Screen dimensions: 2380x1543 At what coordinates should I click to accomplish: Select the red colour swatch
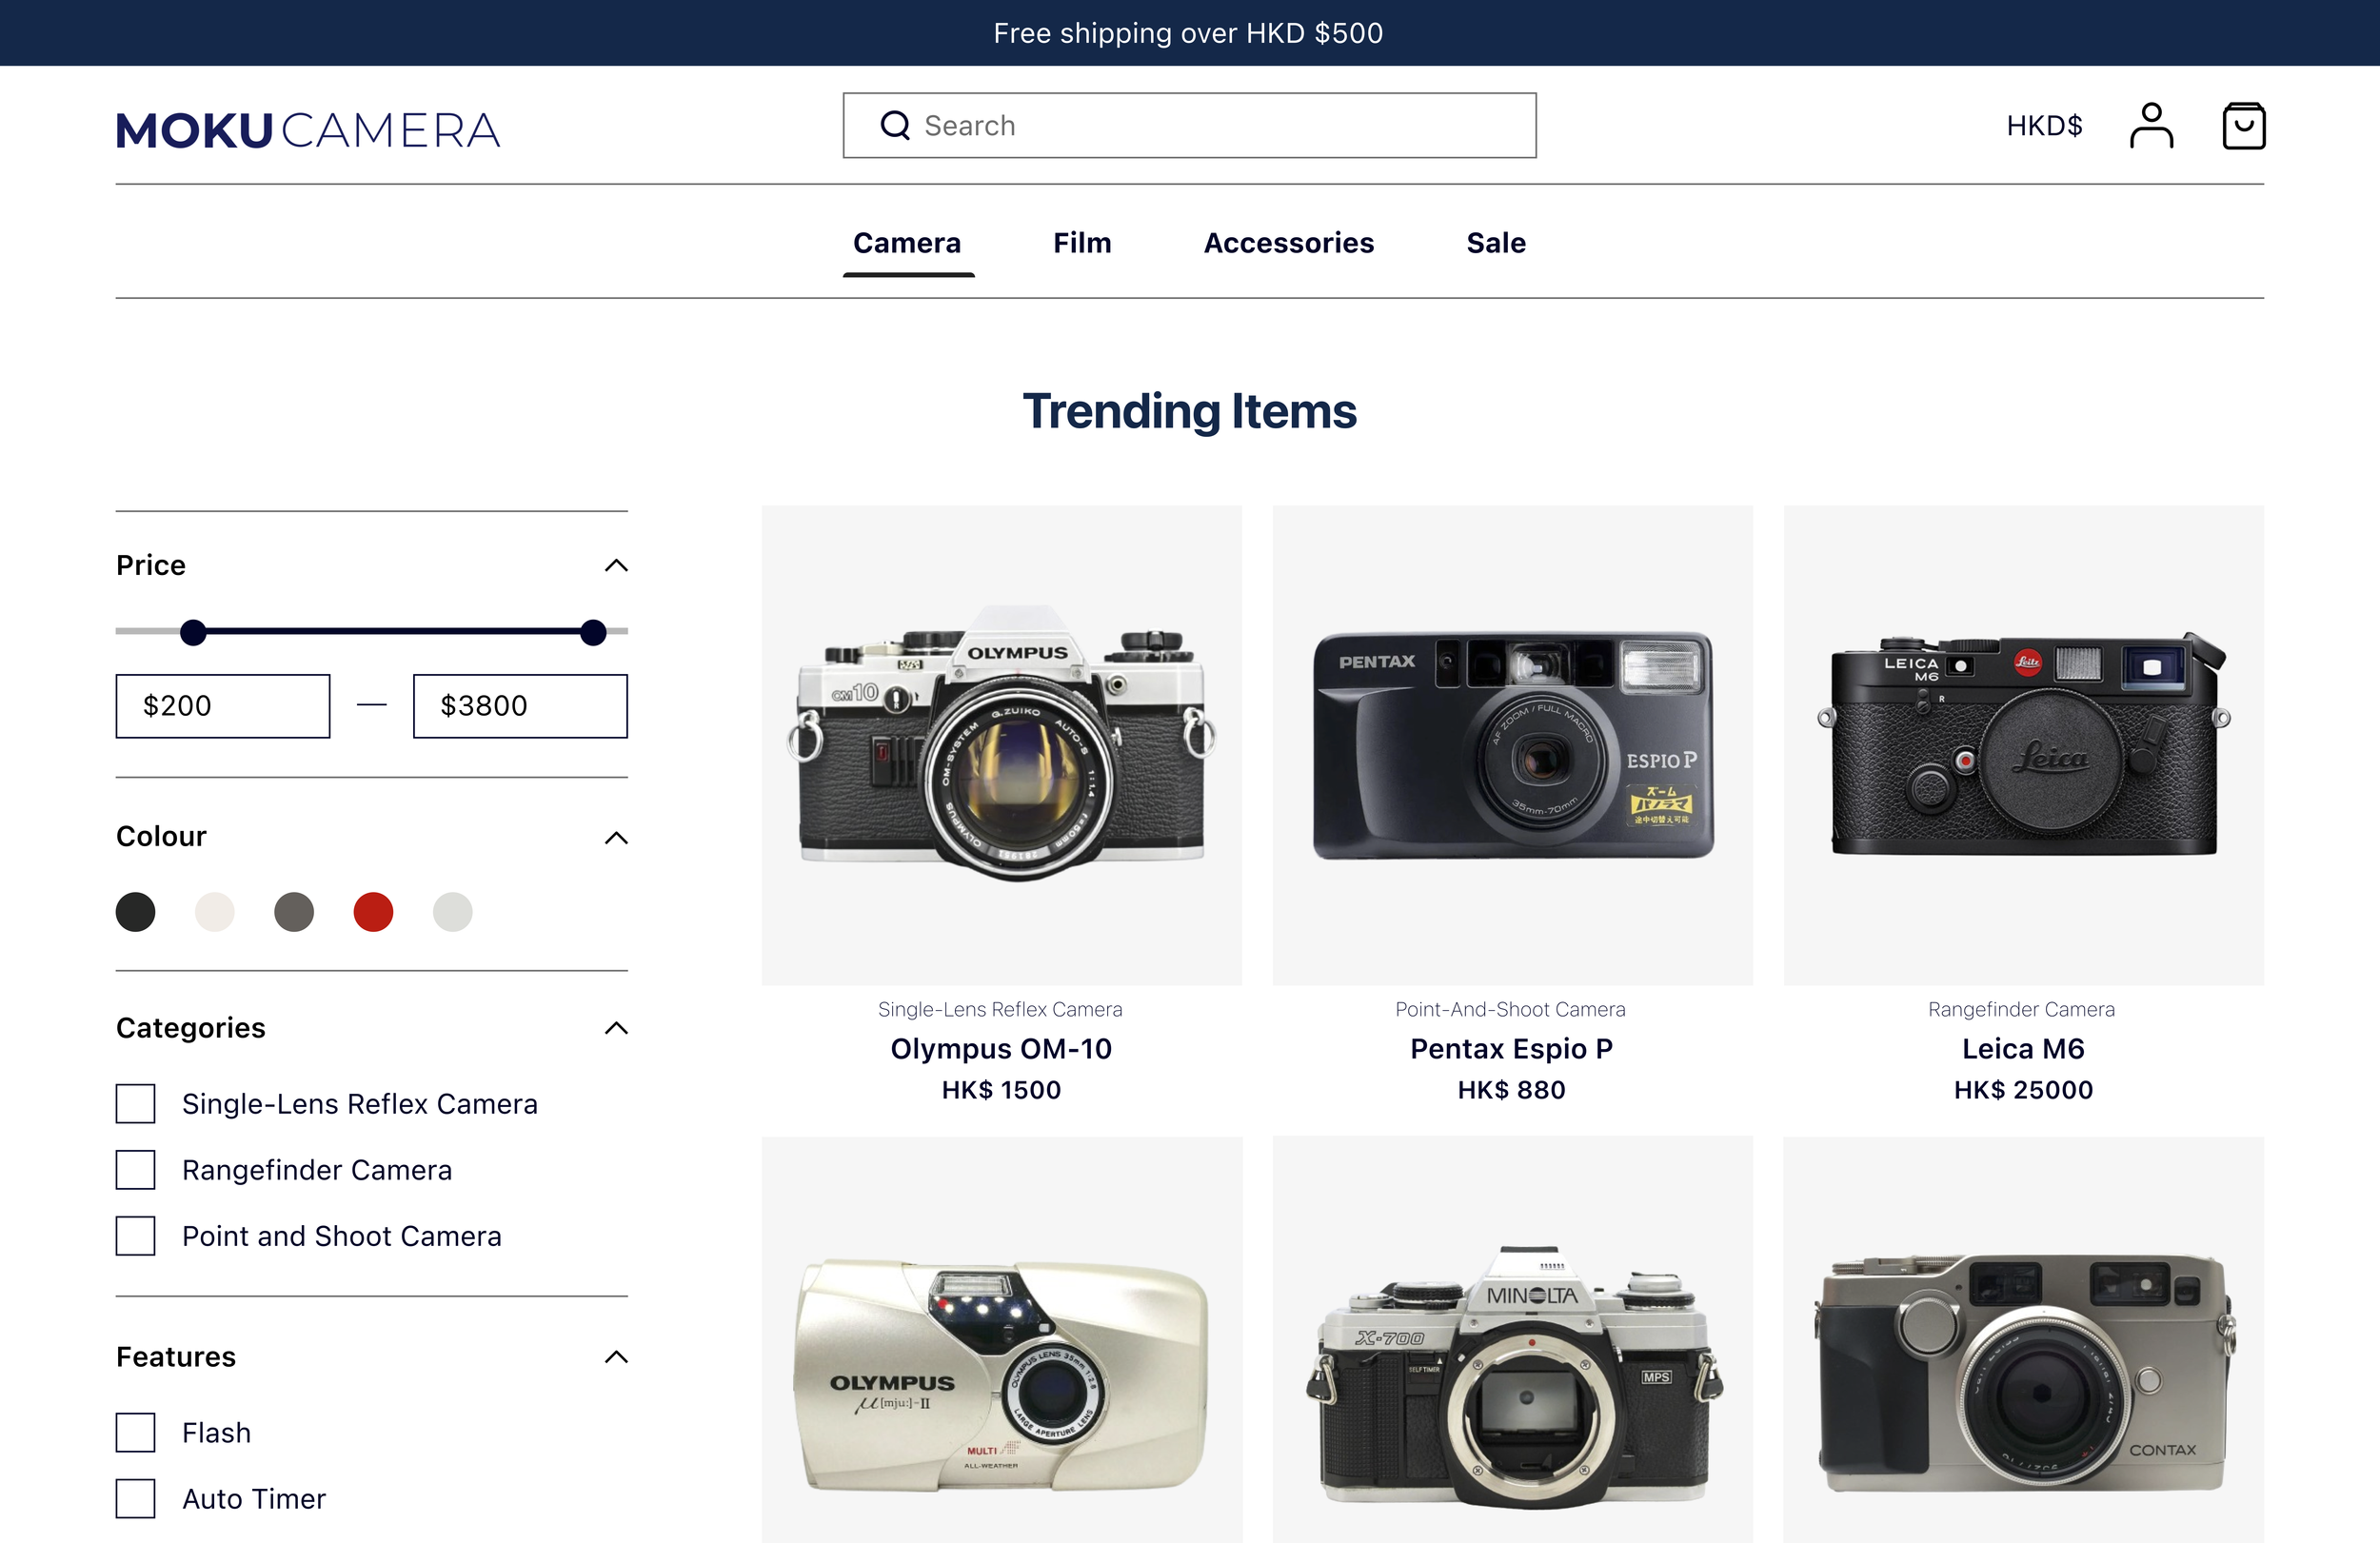373,912
